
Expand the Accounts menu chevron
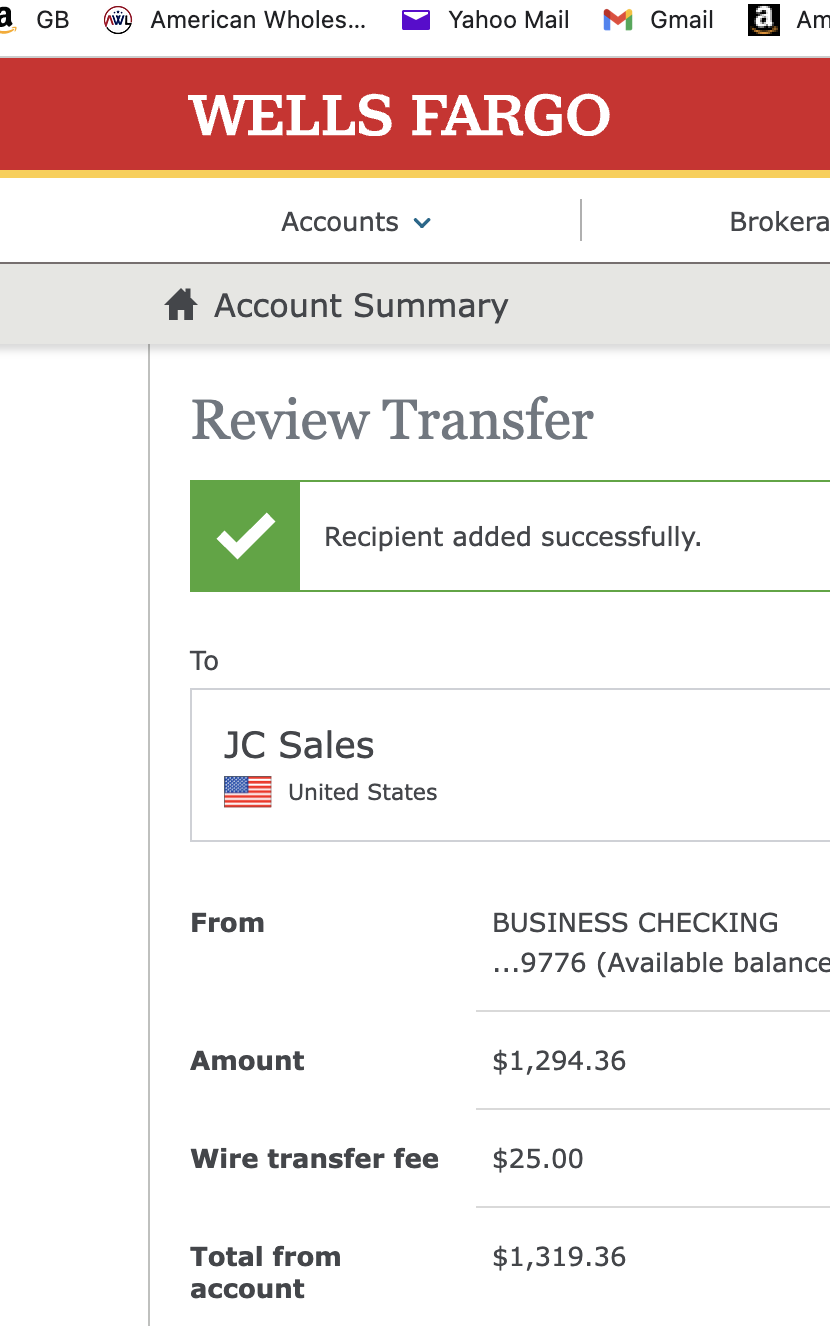422,223
